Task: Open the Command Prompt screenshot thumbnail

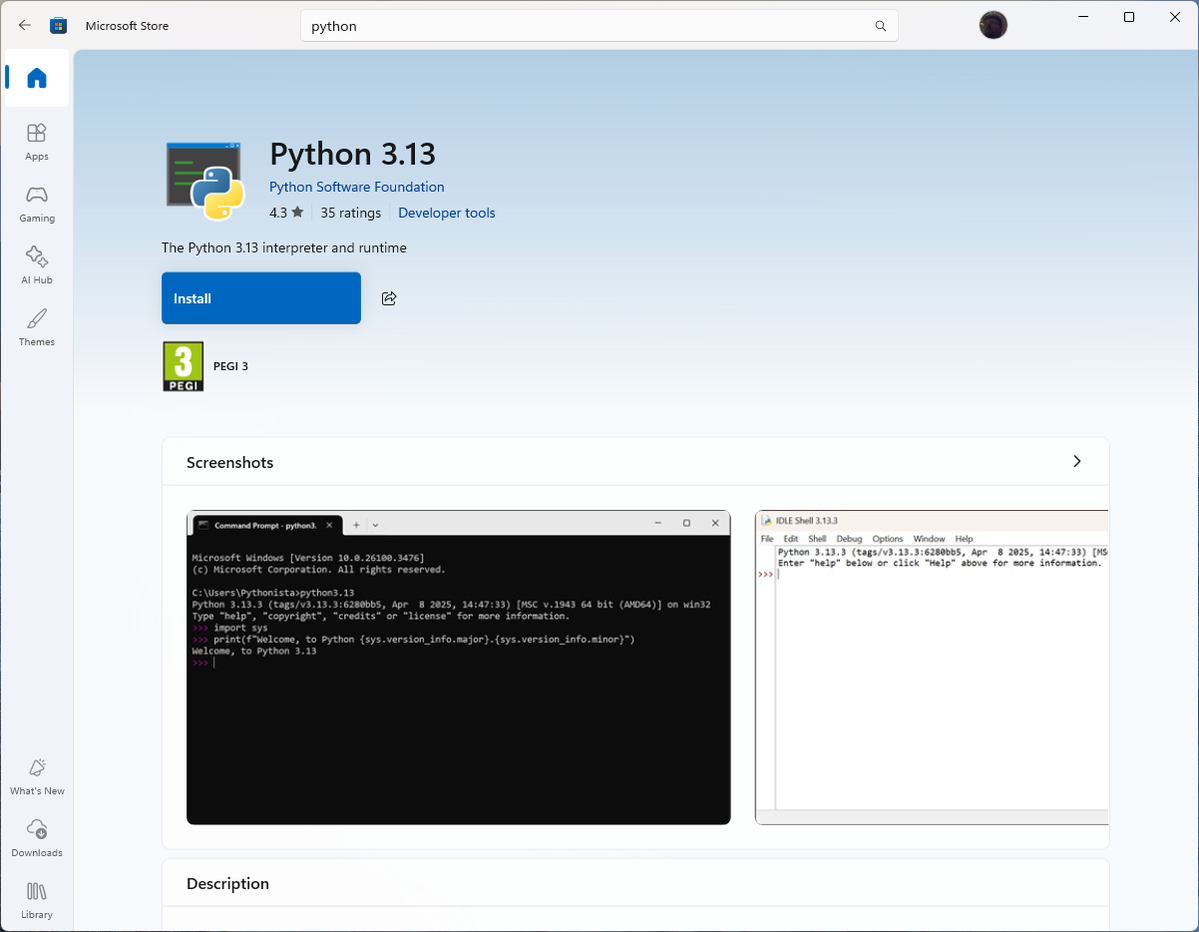Action: pyautogui.click(x=458, y=667)
